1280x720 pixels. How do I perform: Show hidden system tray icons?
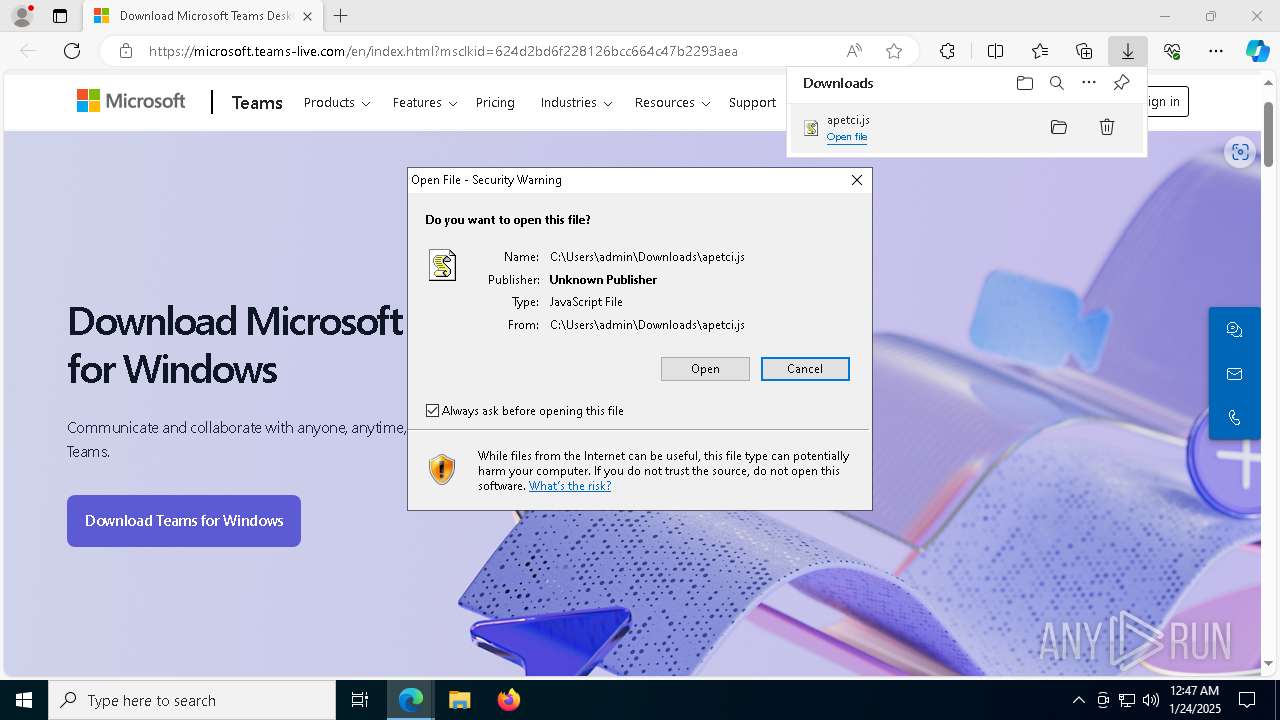tap(1078, 700)
